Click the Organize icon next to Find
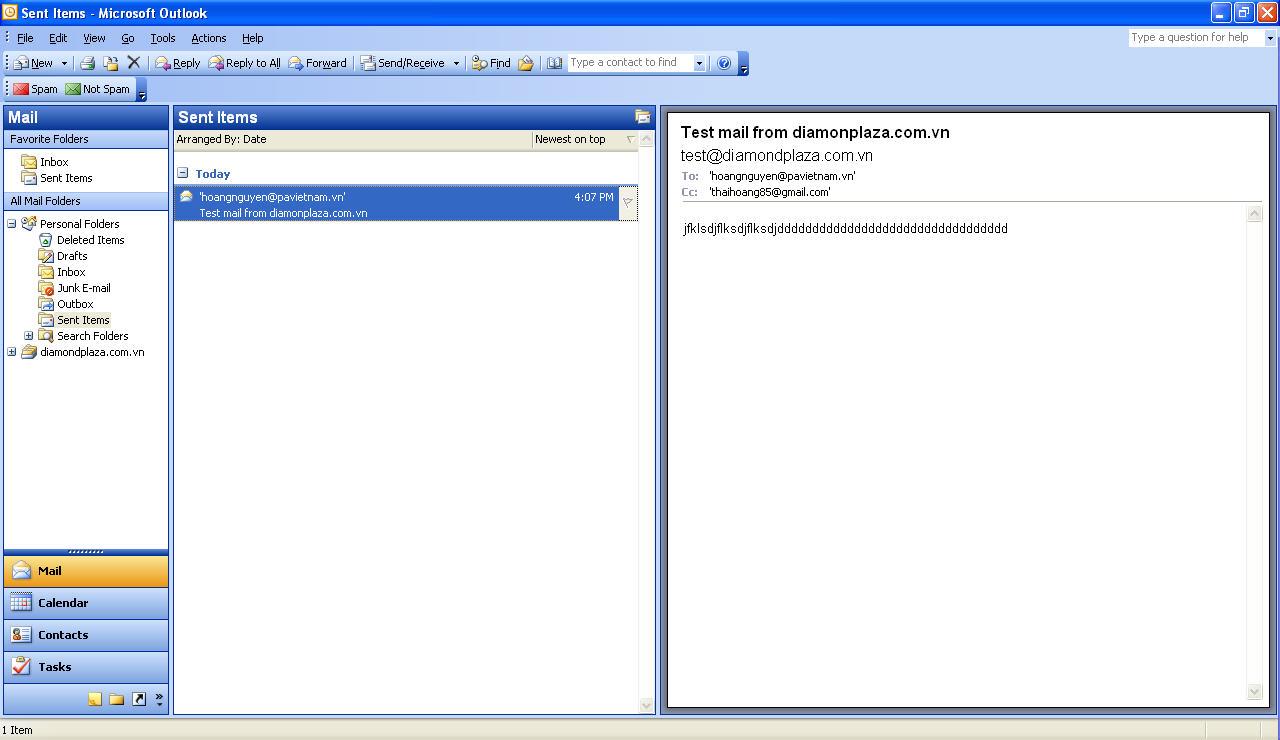 coord(526,63)
